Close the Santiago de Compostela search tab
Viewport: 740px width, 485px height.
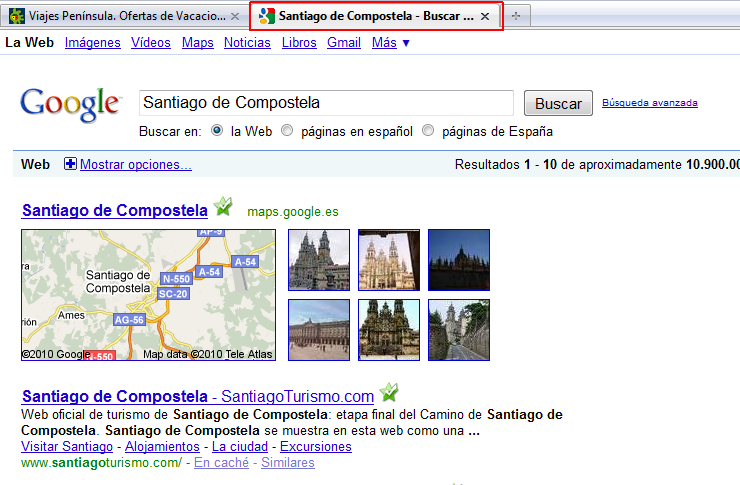tap(485, 17)
